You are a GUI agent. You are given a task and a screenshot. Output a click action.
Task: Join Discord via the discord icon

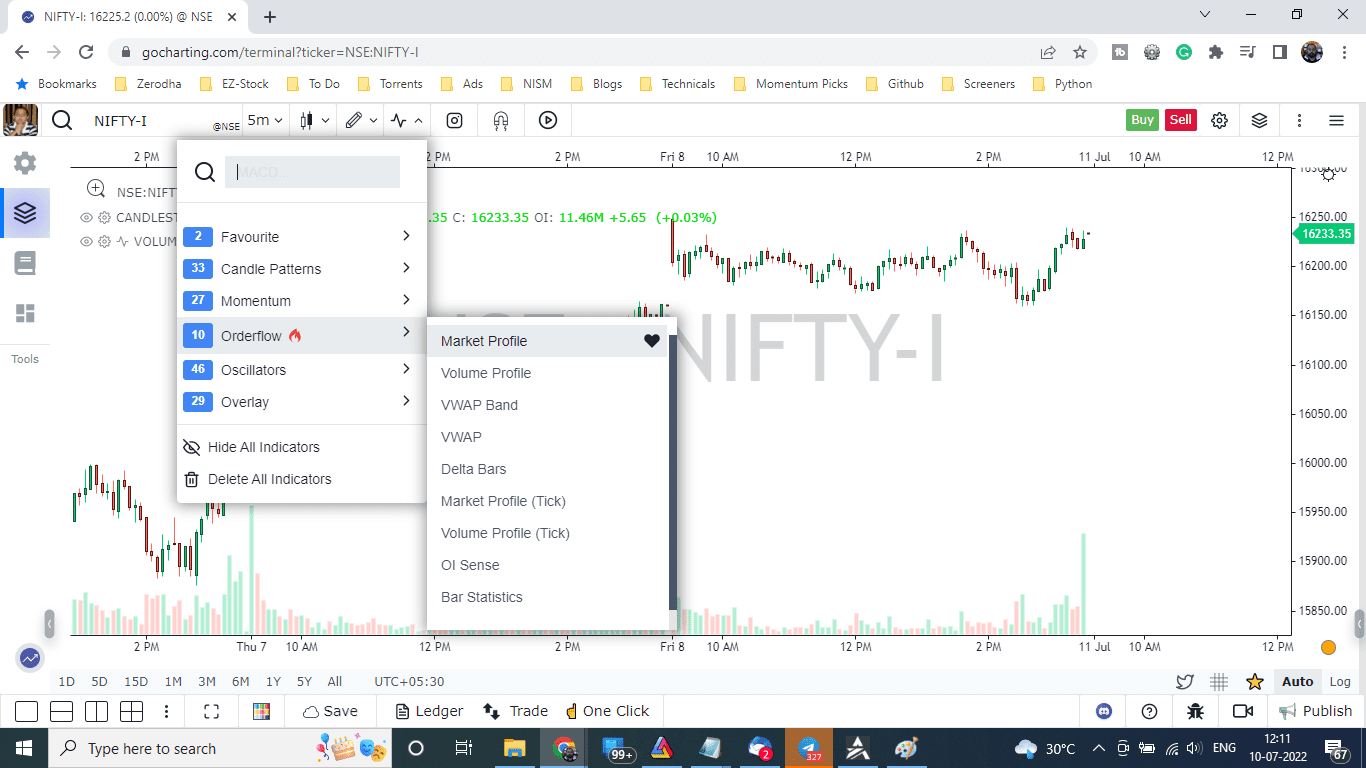coord(1103,711)
